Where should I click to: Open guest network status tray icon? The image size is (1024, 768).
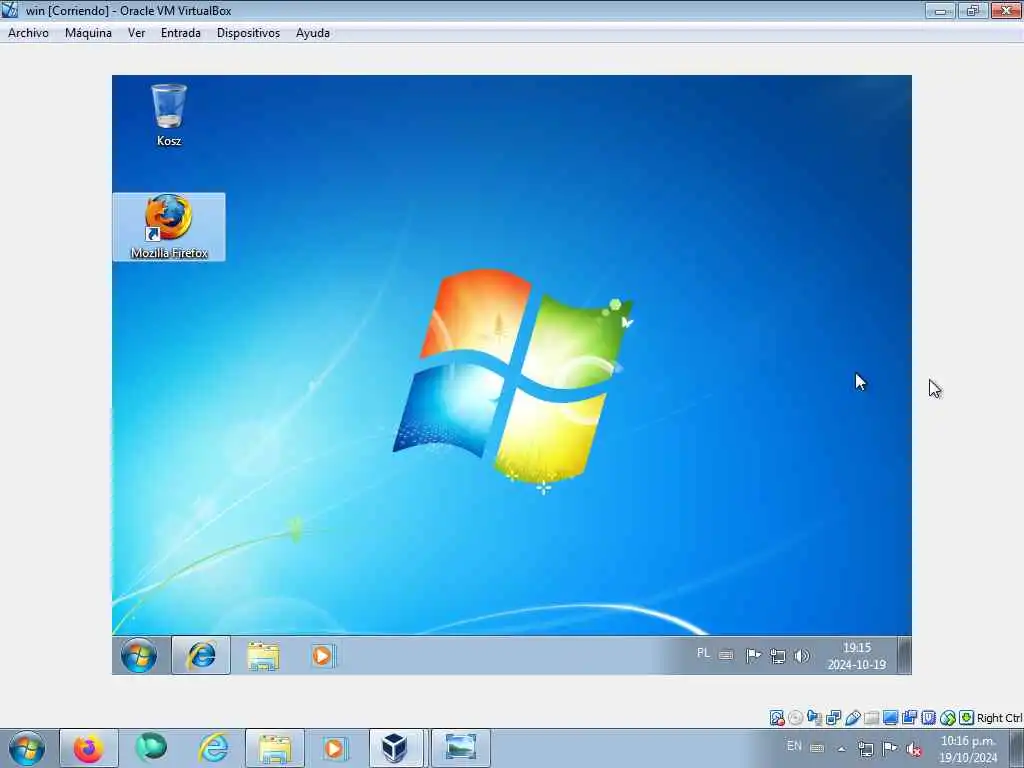click(x=777, y=656)
